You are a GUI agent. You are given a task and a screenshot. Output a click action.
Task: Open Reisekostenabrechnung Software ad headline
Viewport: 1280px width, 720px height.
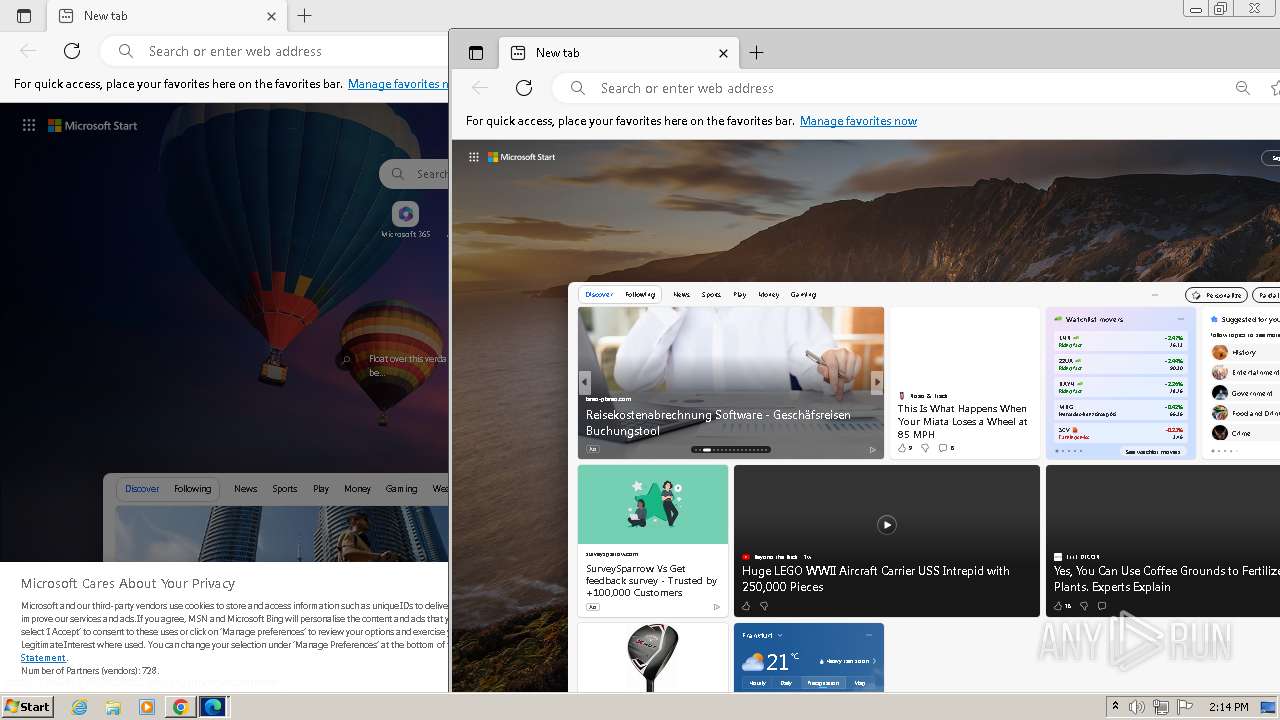click(x=718, y=422)
